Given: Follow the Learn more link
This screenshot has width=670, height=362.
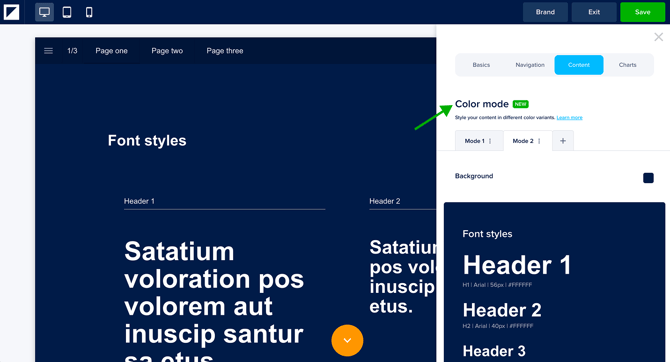Looking at the screenshot, I should (x=569, y=118).
